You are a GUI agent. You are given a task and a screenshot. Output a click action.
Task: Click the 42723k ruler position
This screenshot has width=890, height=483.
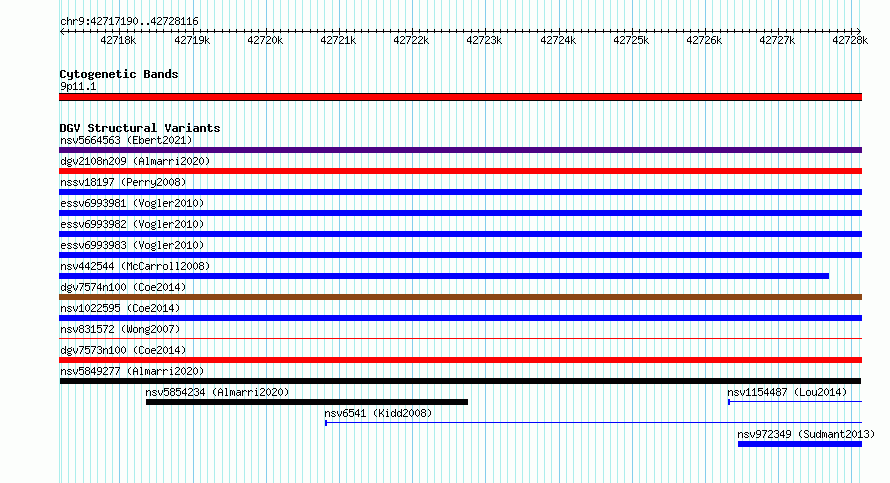click(484, 40)
